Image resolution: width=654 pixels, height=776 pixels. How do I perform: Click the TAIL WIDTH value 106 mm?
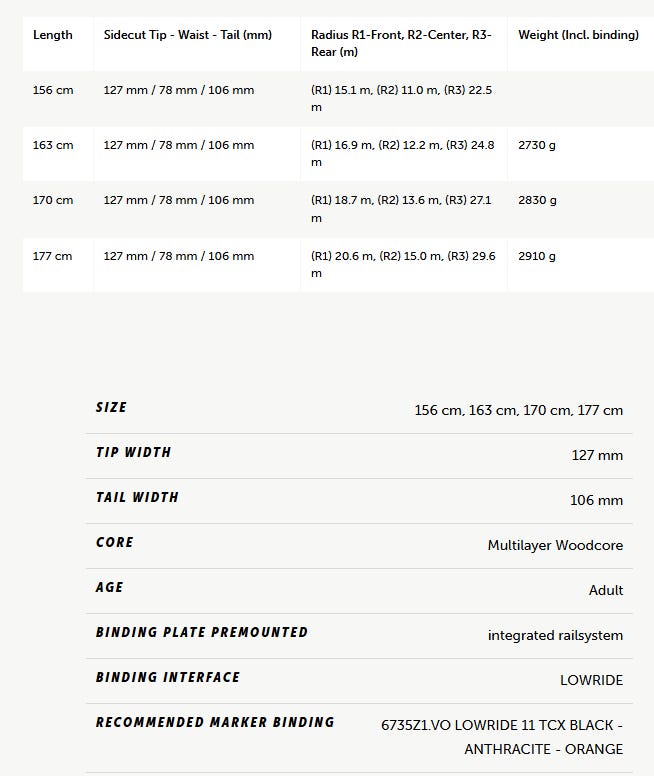(x=596, y=500)
